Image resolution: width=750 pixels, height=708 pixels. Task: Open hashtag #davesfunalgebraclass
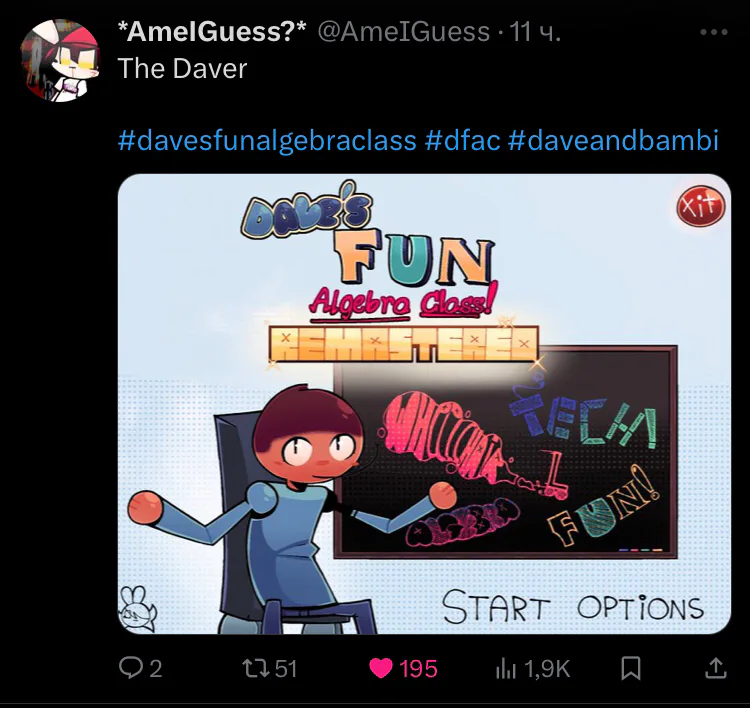click(x=267, y=140)
